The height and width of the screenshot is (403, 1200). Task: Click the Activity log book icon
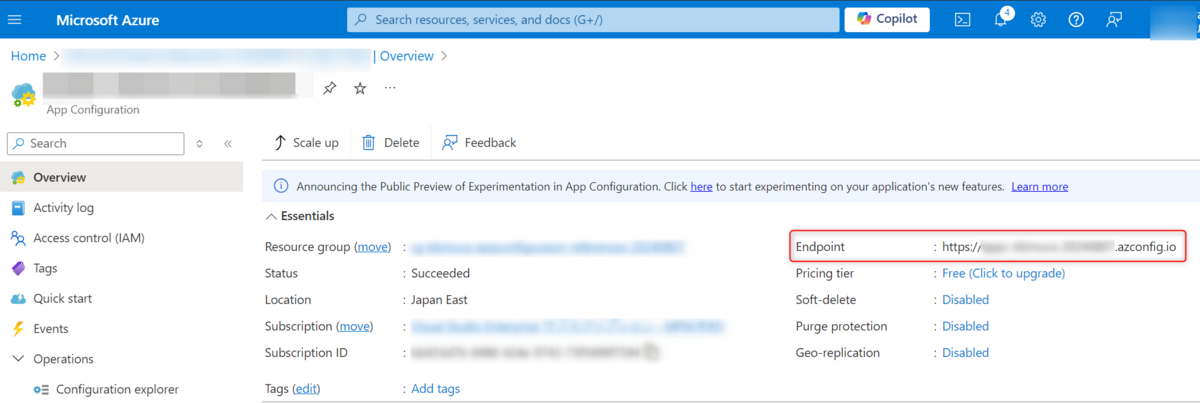pyautogui.click(x=18, y=208)
